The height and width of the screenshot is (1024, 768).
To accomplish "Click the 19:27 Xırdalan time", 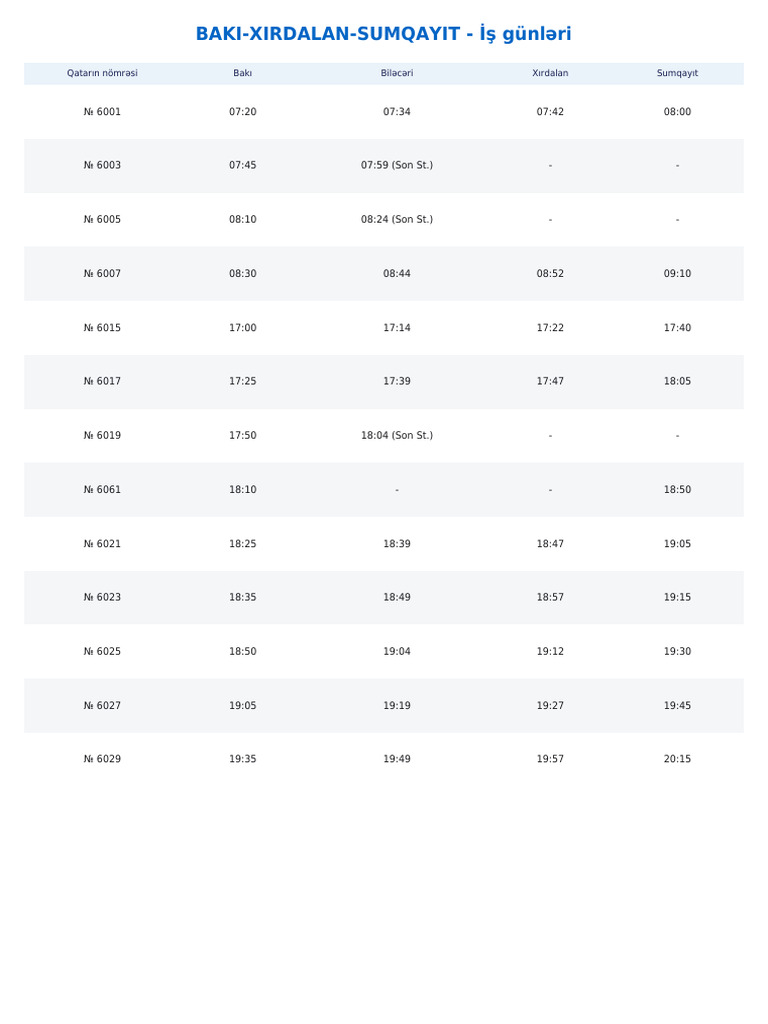I will 550,706.
